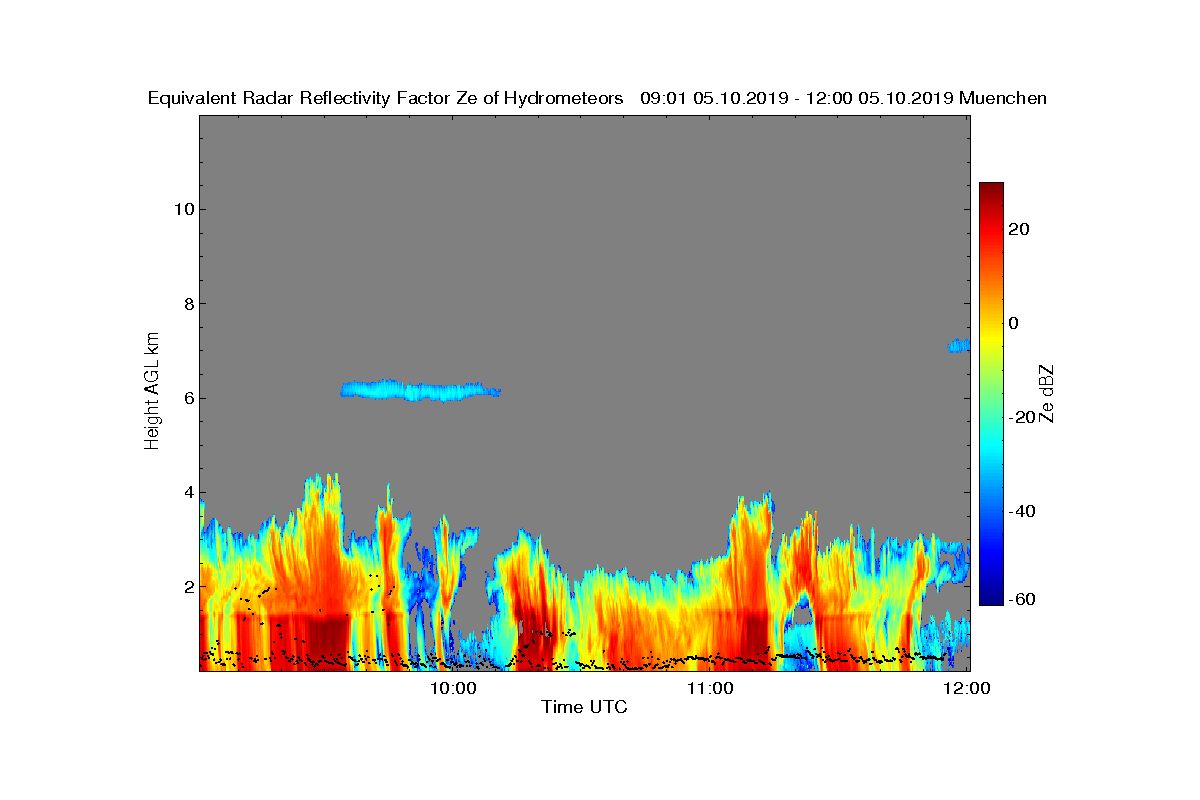Click the colorbar value 0
1200x800 pixels.
[x=1015, y=323]
